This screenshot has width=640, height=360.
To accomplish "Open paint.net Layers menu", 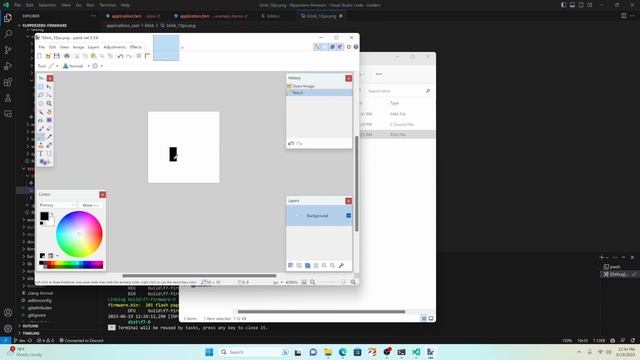I will click(x=93, y=47).
